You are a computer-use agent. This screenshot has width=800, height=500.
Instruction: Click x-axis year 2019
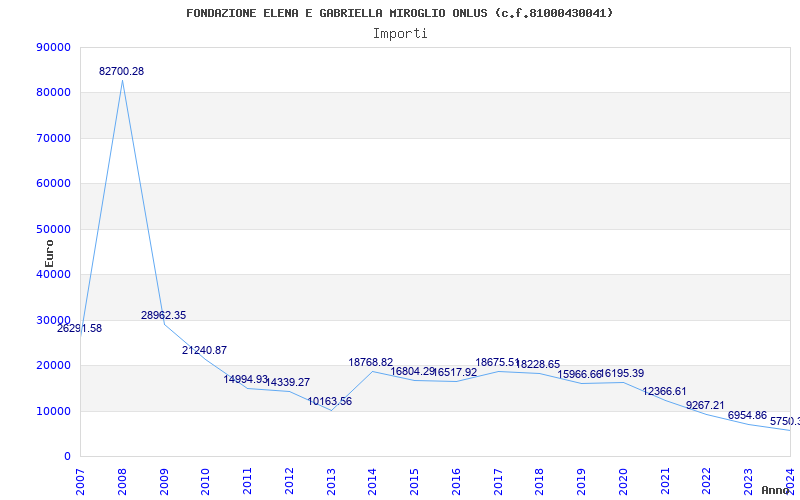point(581,482)
